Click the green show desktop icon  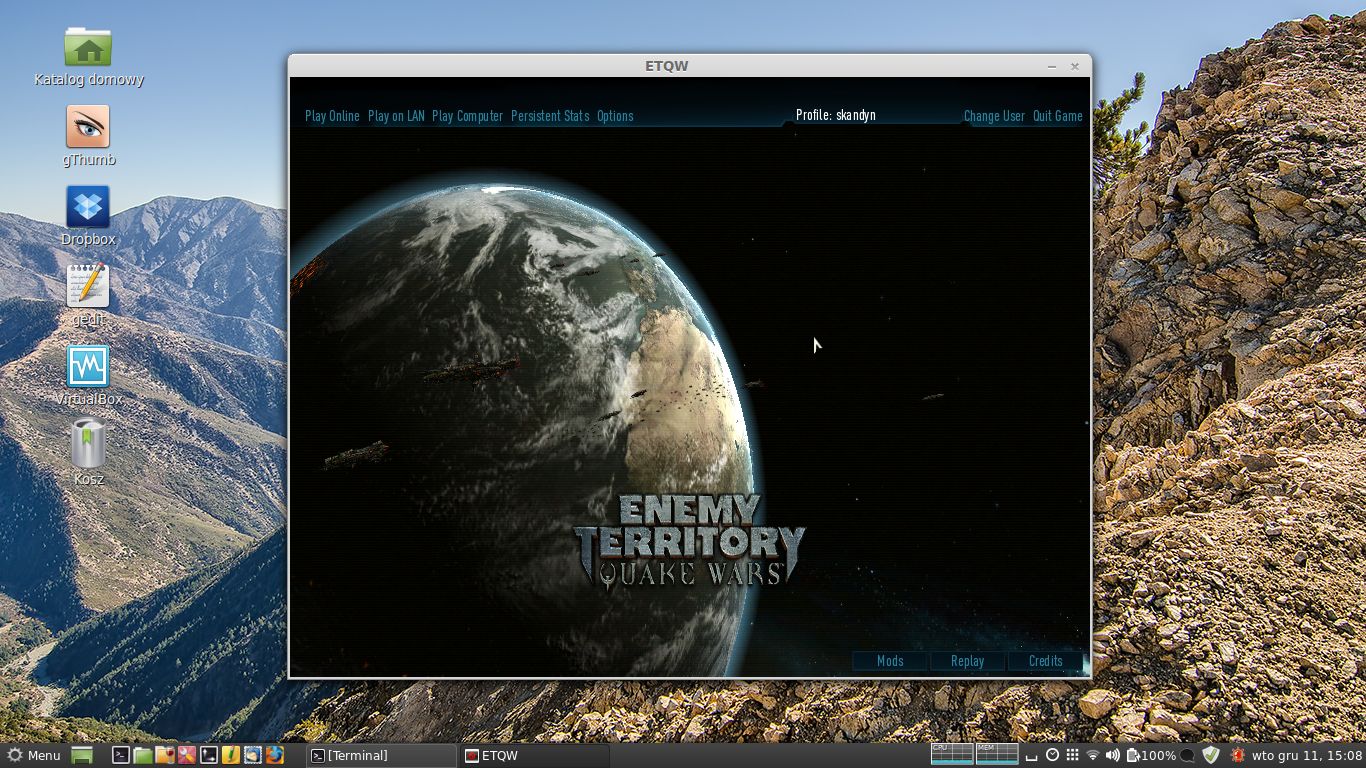[x=82, y=755]
